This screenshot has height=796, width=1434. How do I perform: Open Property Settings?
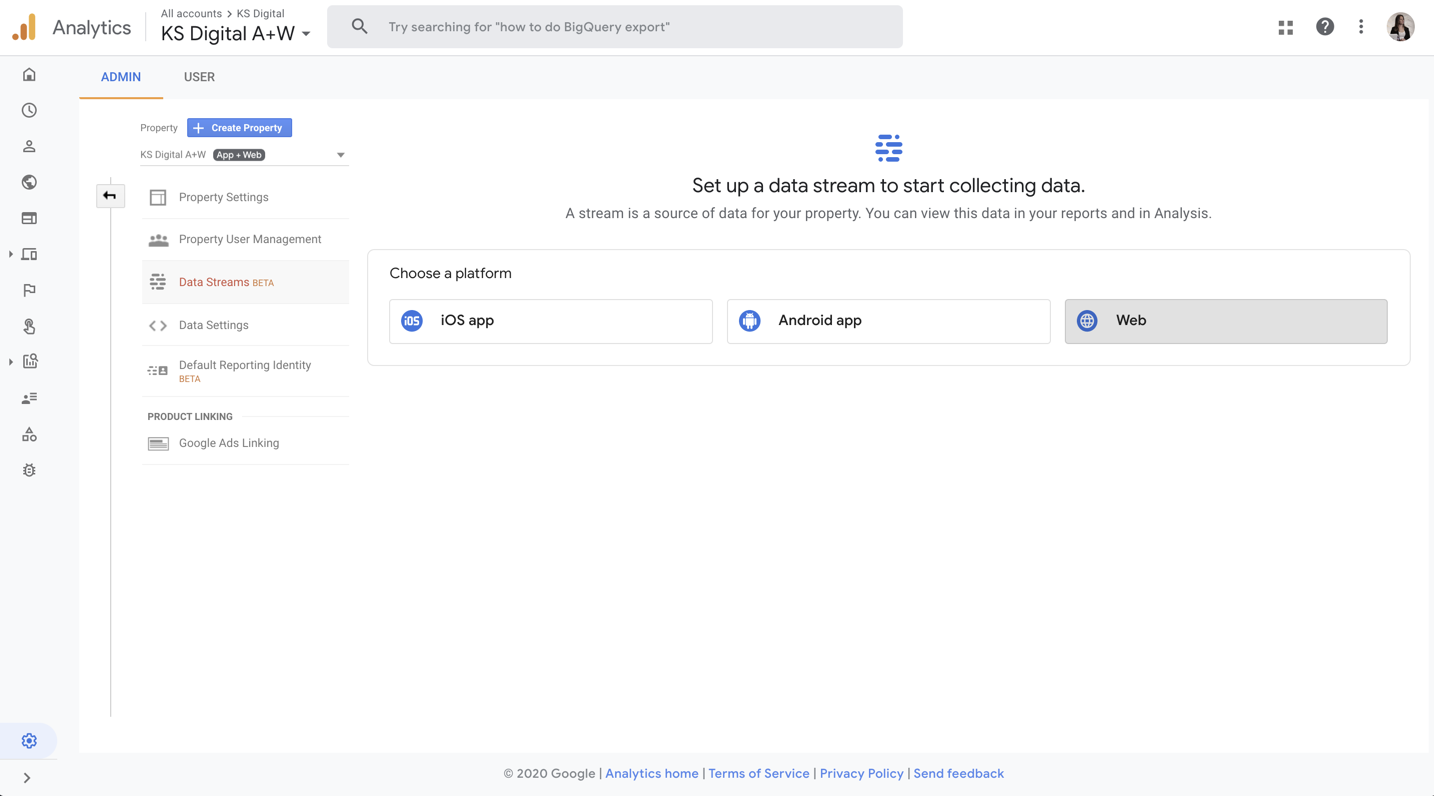[246, 197]
